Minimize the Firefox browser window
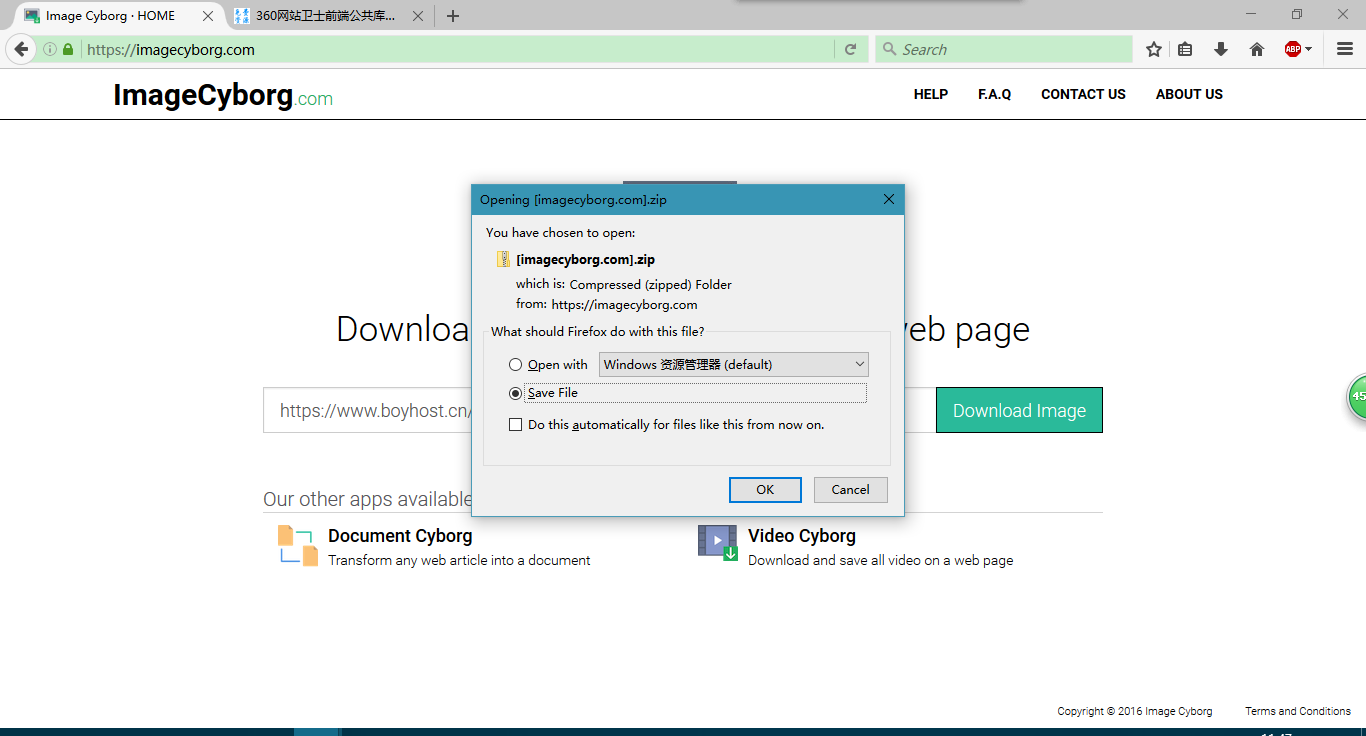Viewport: 1366px width, 736px height. (x=1251, y=14)
